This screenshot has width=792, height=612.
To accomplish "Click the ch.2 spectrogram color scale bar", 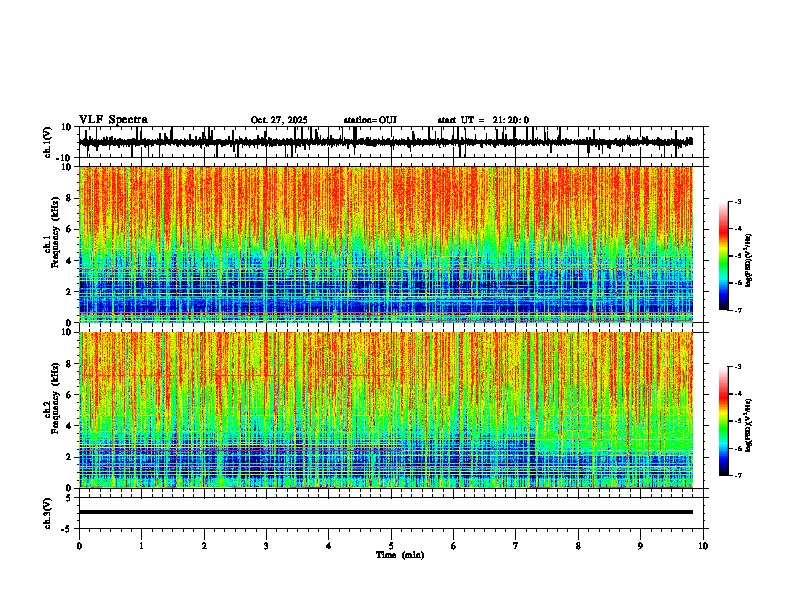I will 723,421.
